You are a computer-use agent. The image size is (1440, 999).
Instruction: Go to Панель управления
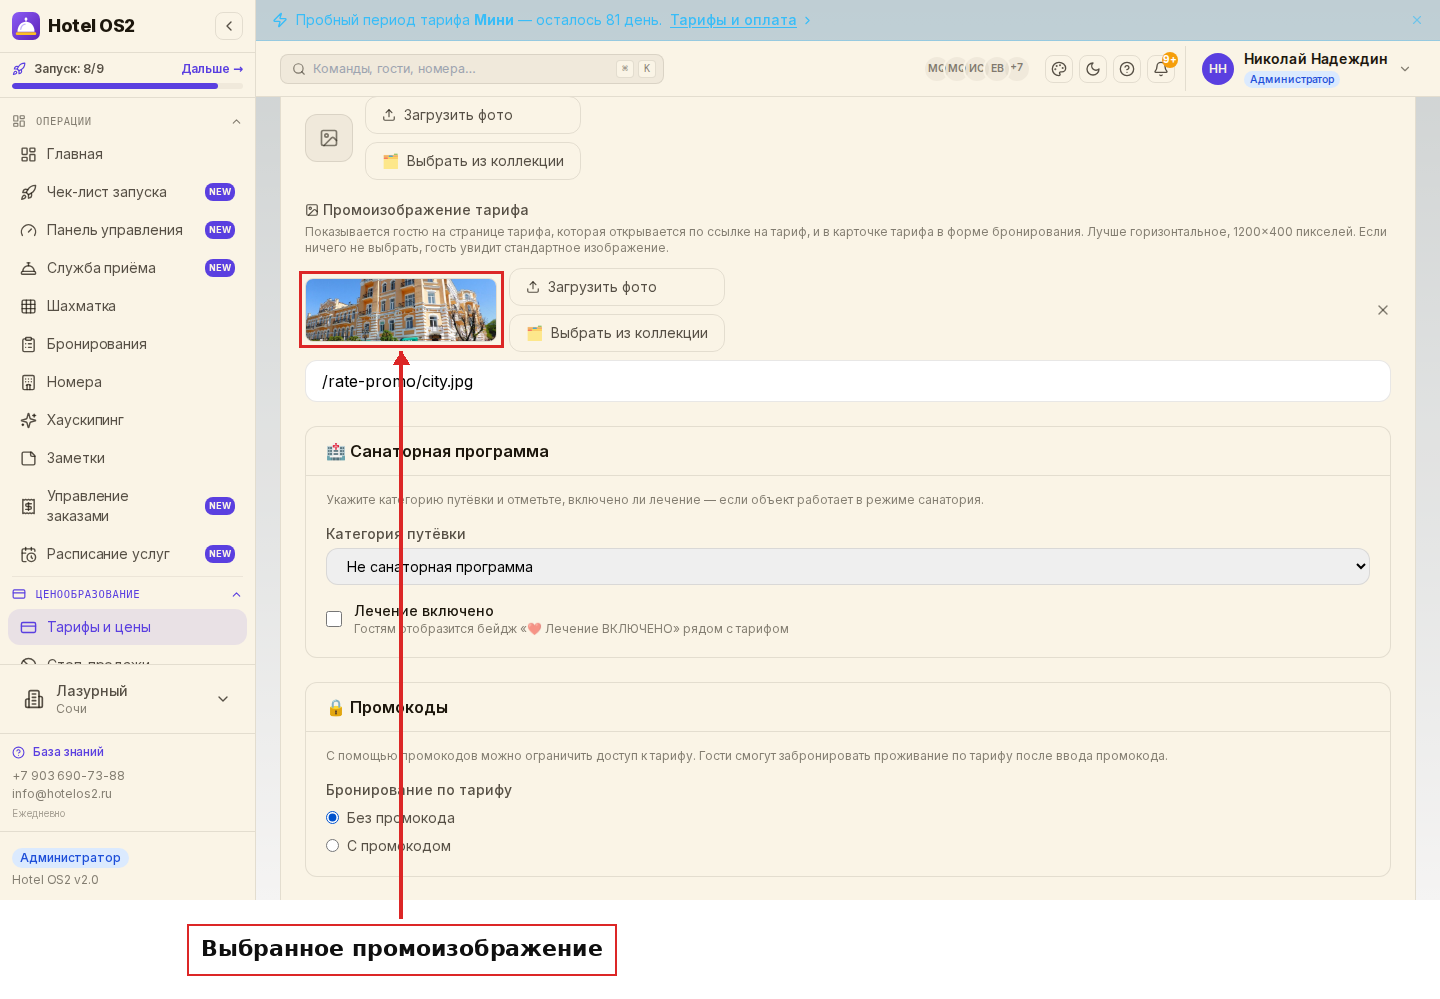pyautogui.click(x=127, y=230)
